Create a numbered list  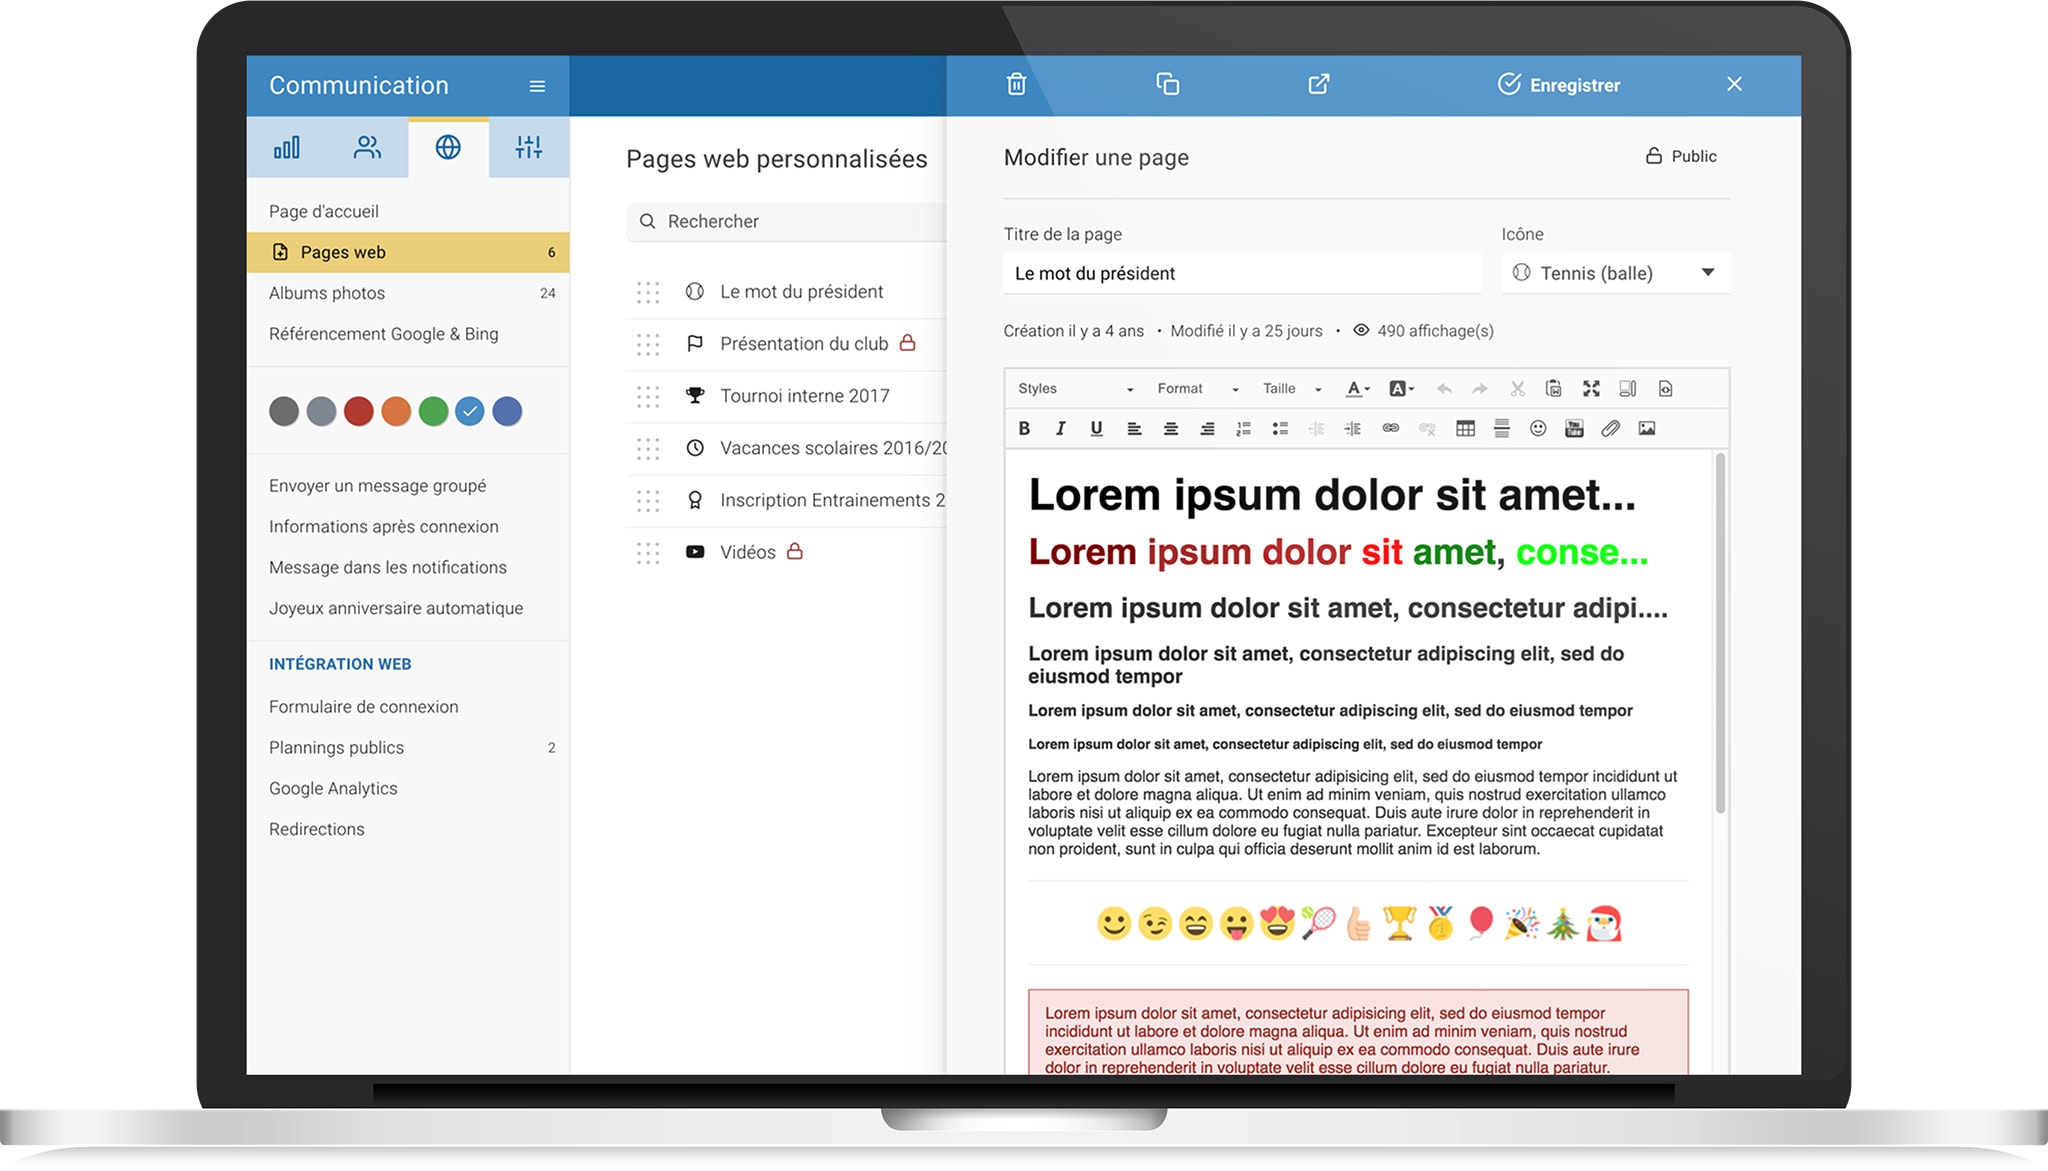(x=1243, y=428)
